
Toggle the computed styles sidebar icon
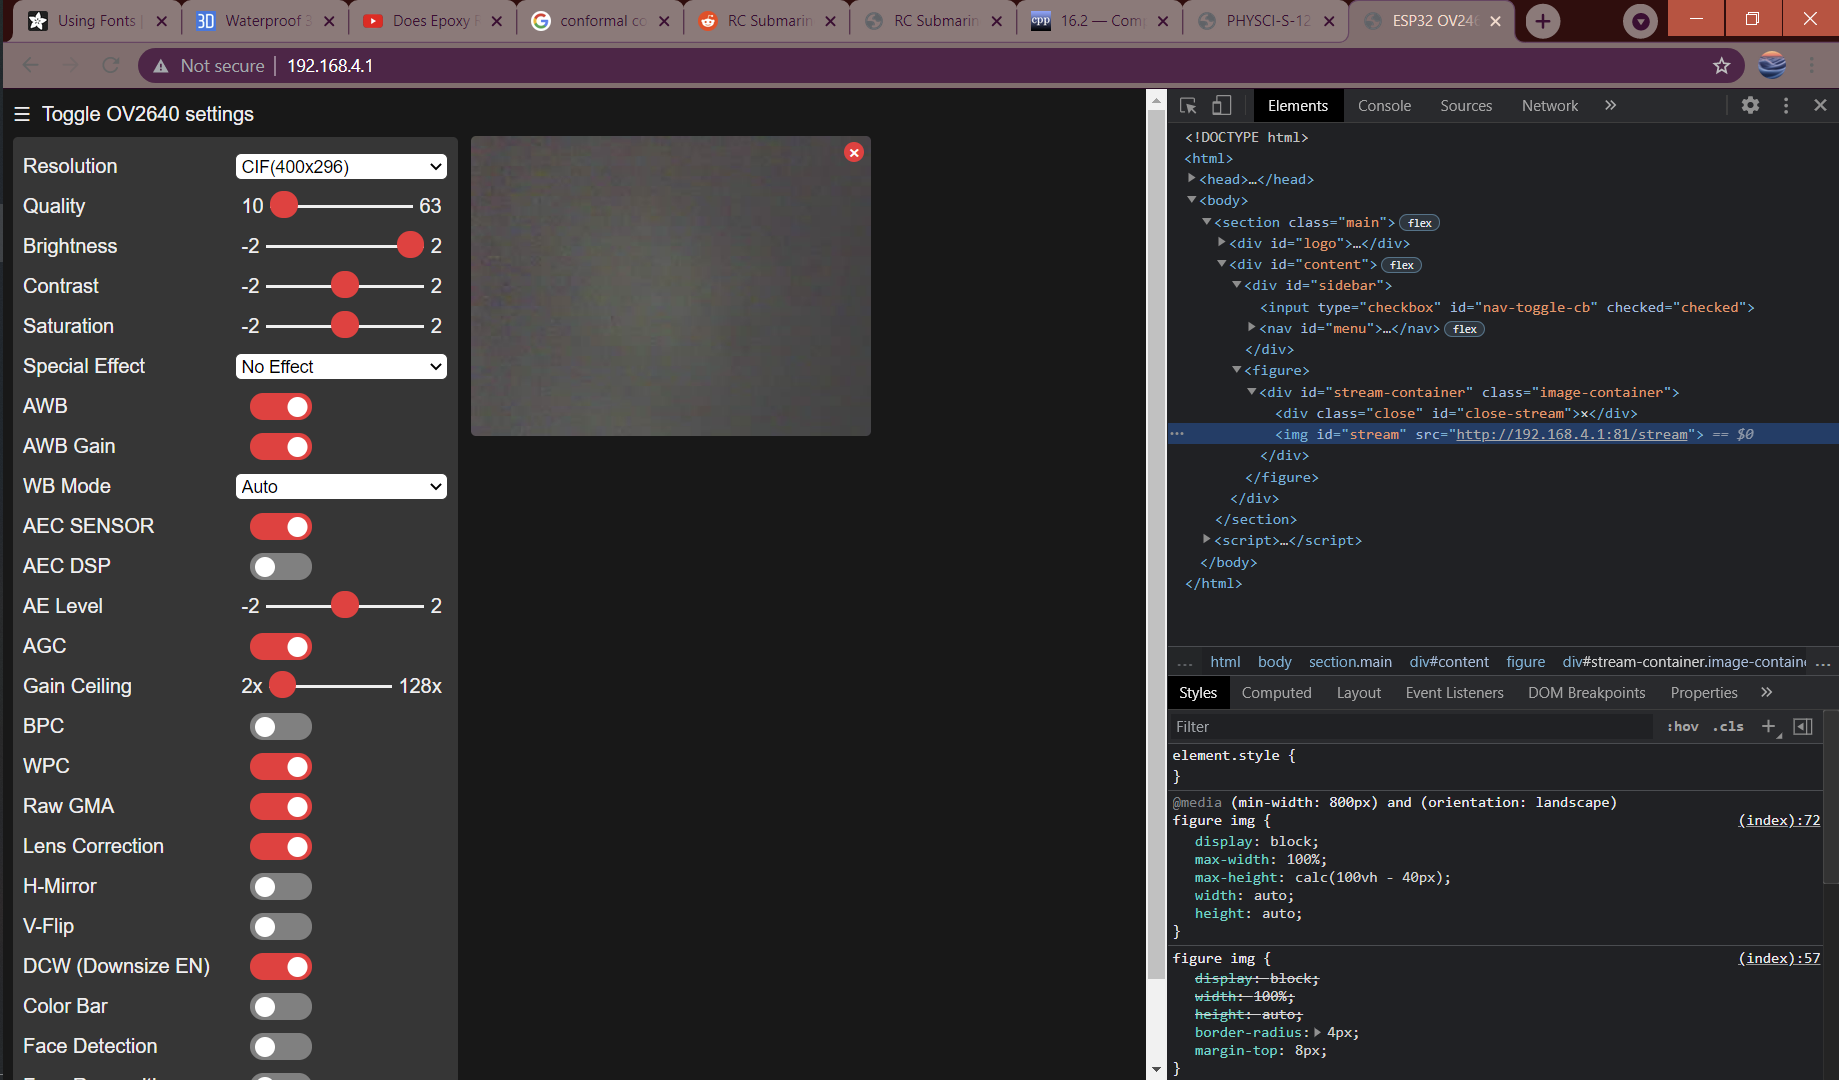1803,727
